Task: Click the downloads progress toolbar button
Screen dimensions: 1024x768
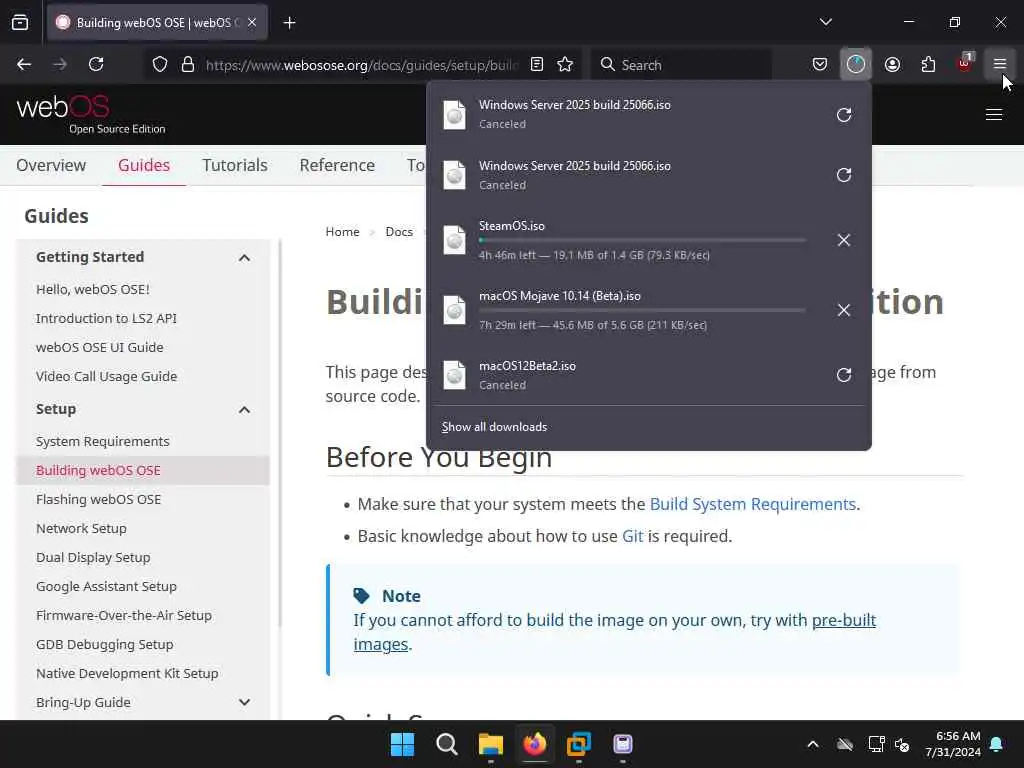Action: (856, 64)
